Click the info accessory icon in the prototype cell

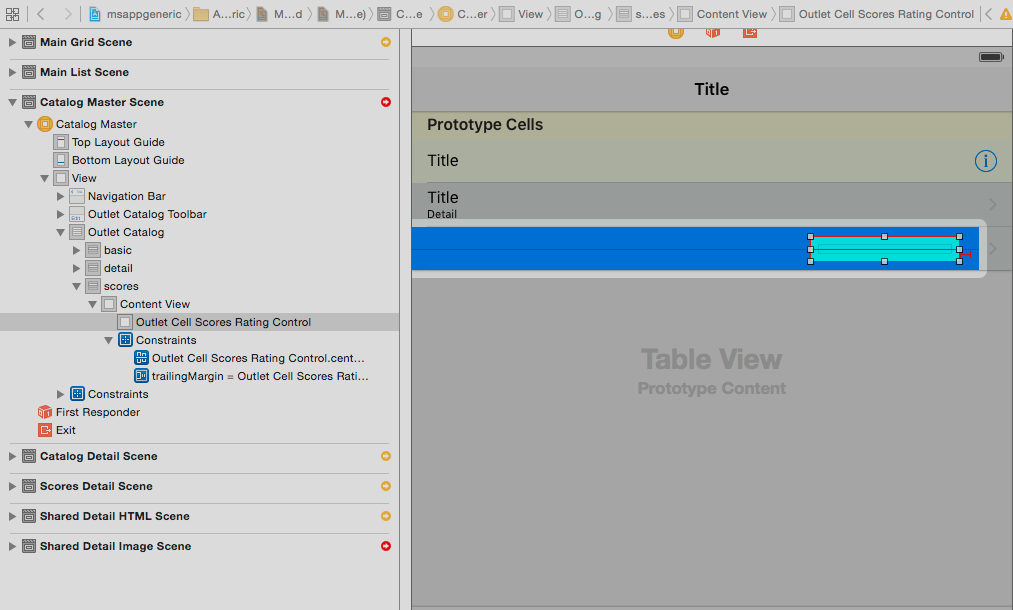tap(985, 161)
